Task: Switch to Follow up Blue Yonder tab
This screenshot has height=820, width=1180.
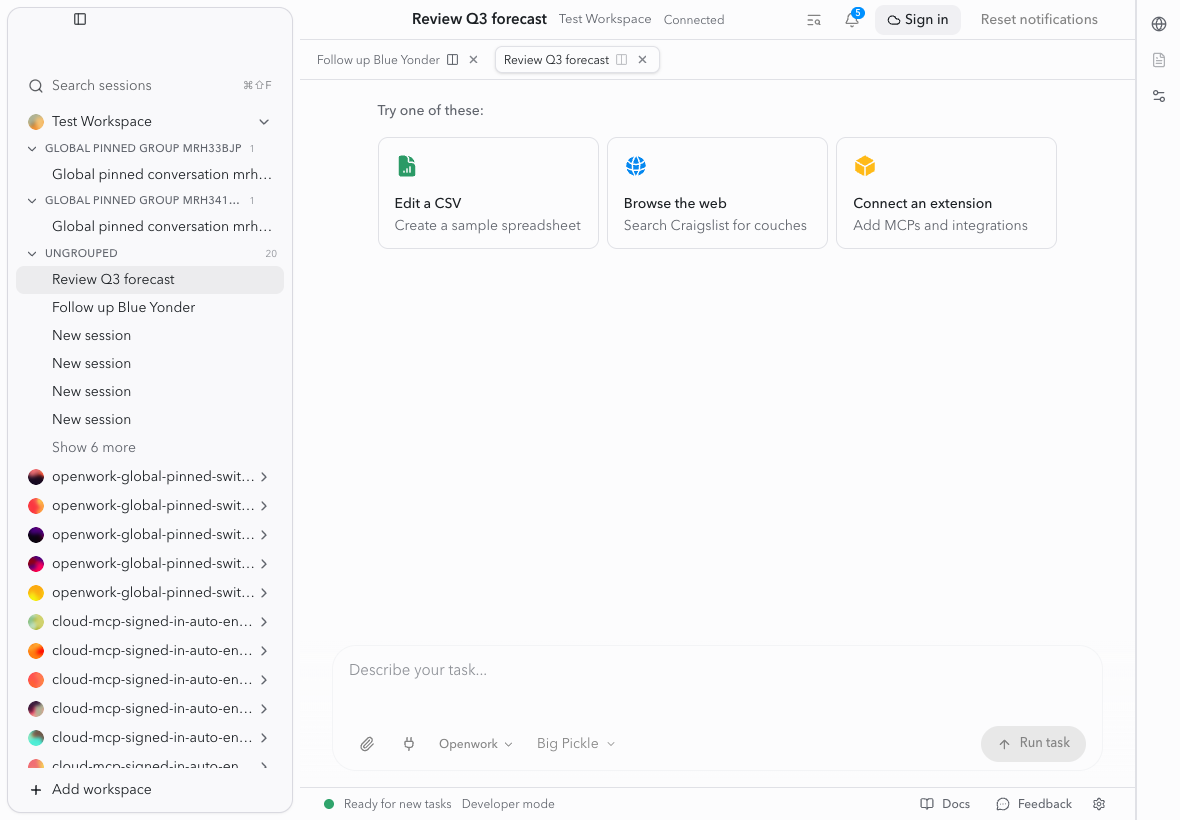Action: click(x=379, y=59)
